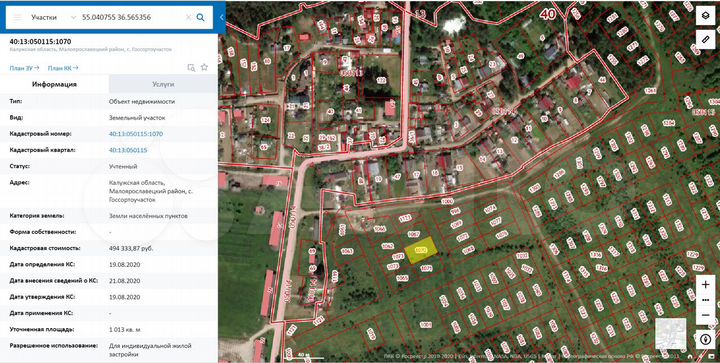Zoom out with the minus button
Screen dimensions: 720x363
(705, 315)
